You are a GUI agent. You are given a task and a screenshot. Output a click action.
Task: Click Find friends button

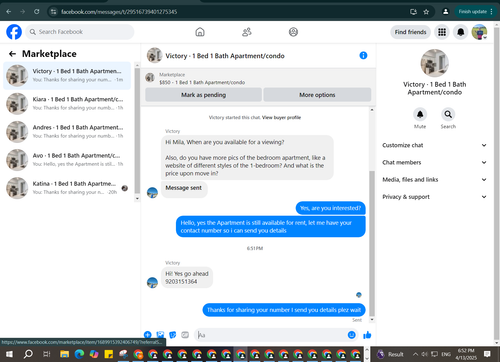(x=410, y=32)
